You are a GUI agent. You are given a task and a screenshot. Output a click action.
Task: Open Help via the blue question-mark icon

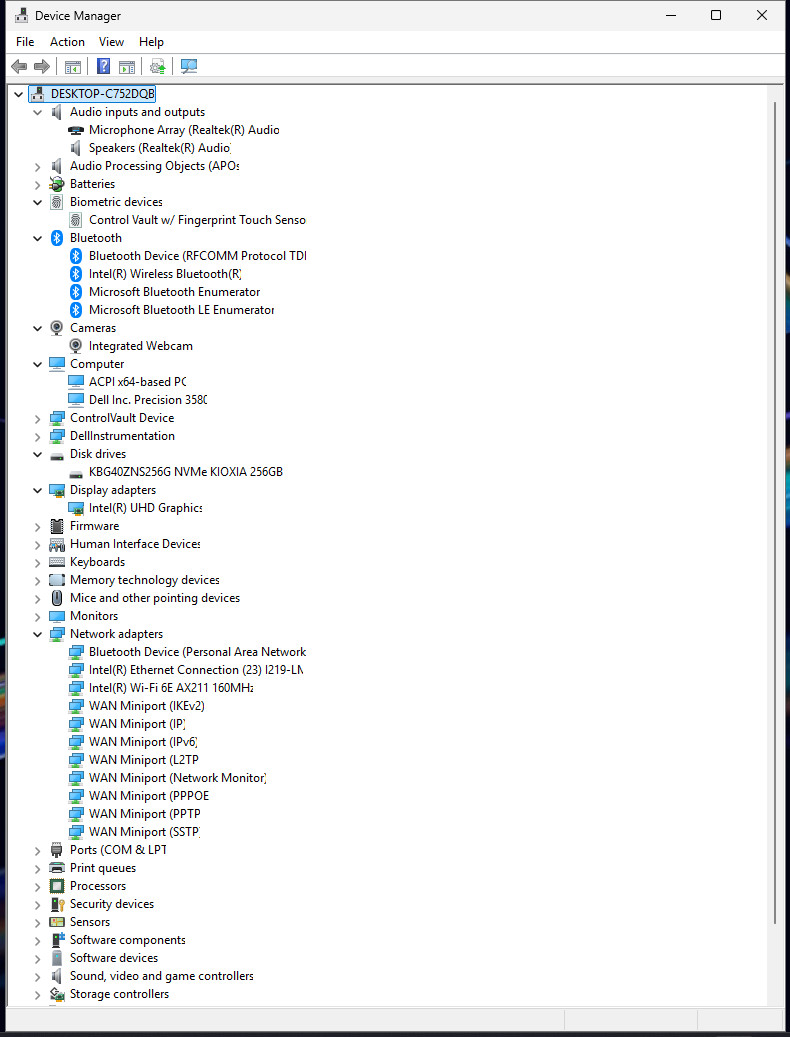[x=104, y=66]
